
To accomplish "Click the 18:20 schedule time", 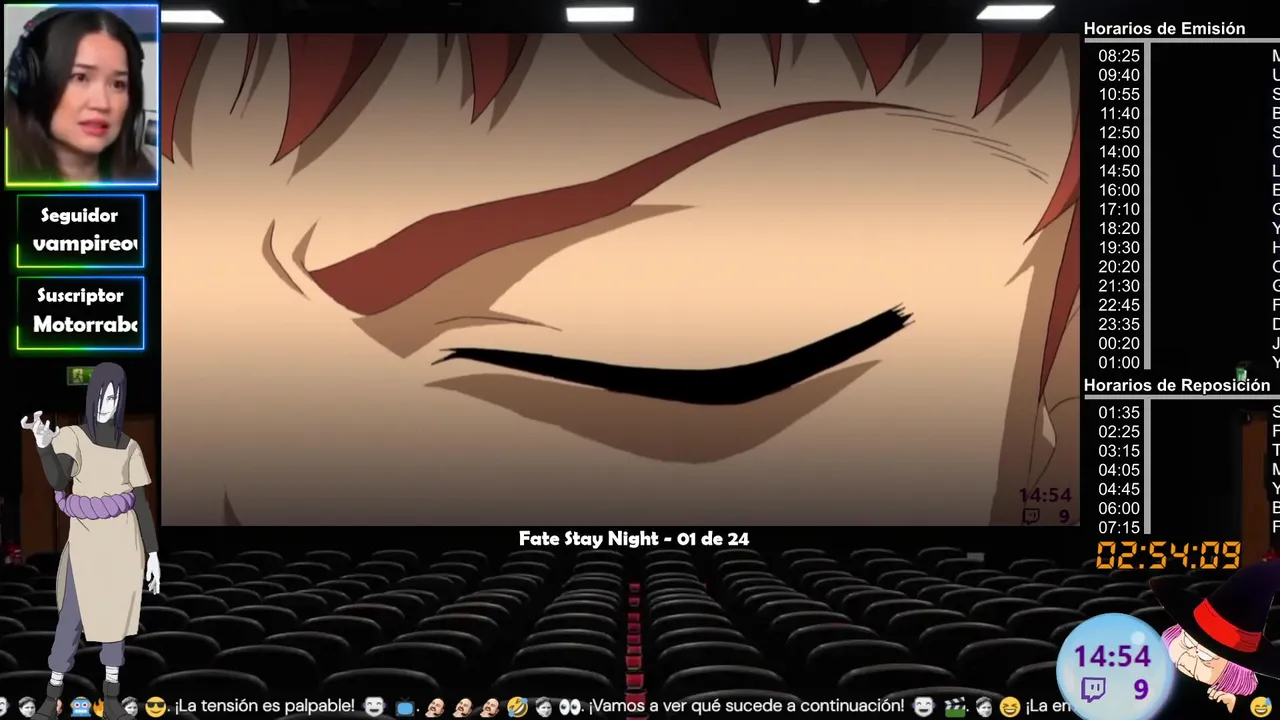I will click(x=1119, y=228).
